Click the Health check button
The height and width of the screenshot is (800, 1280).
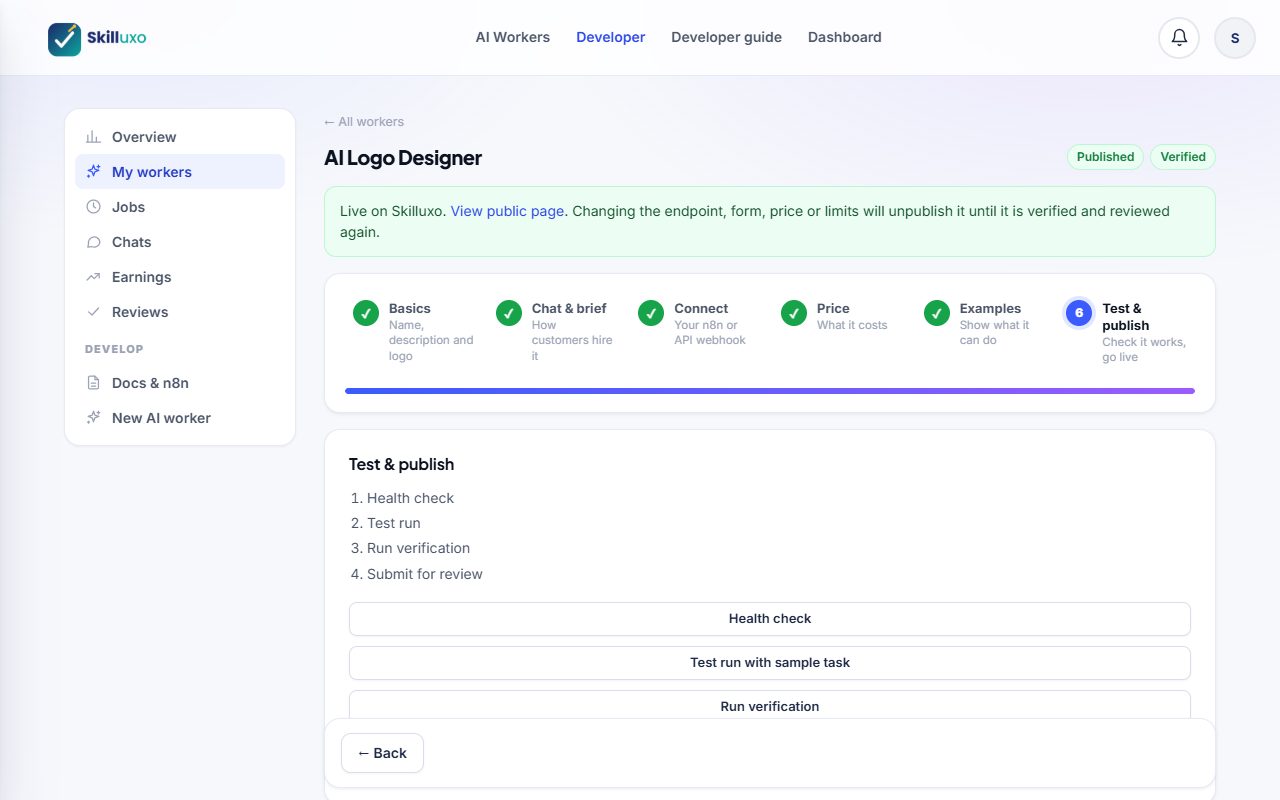770,619
